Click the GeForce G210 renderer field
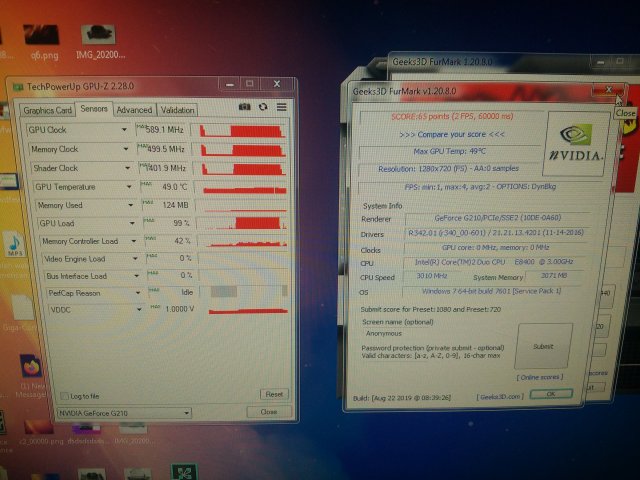This screenshot has height=480, width=640. 498,218
